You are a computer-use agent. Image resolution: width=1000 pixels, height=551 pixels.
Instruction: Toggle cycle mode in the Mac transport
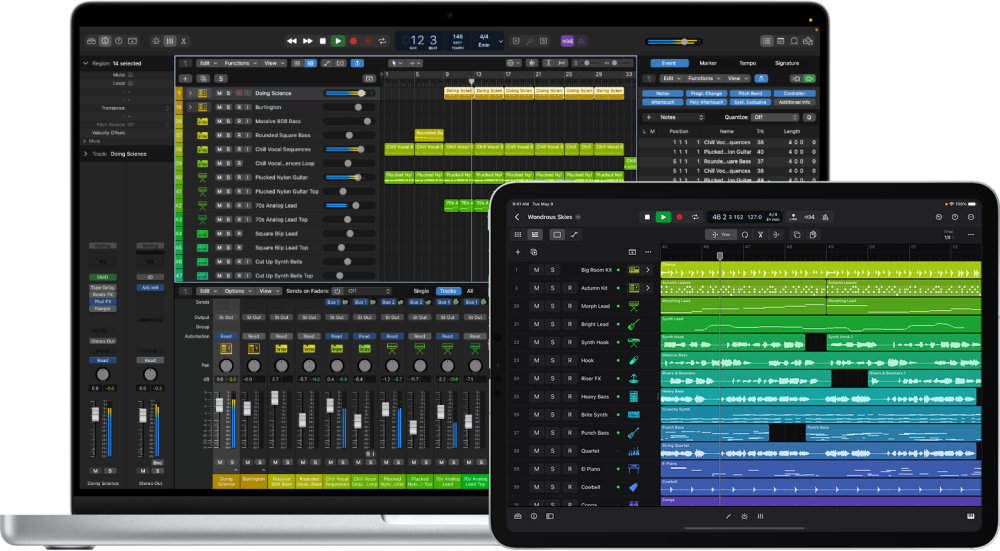click(x=383, y=41)
